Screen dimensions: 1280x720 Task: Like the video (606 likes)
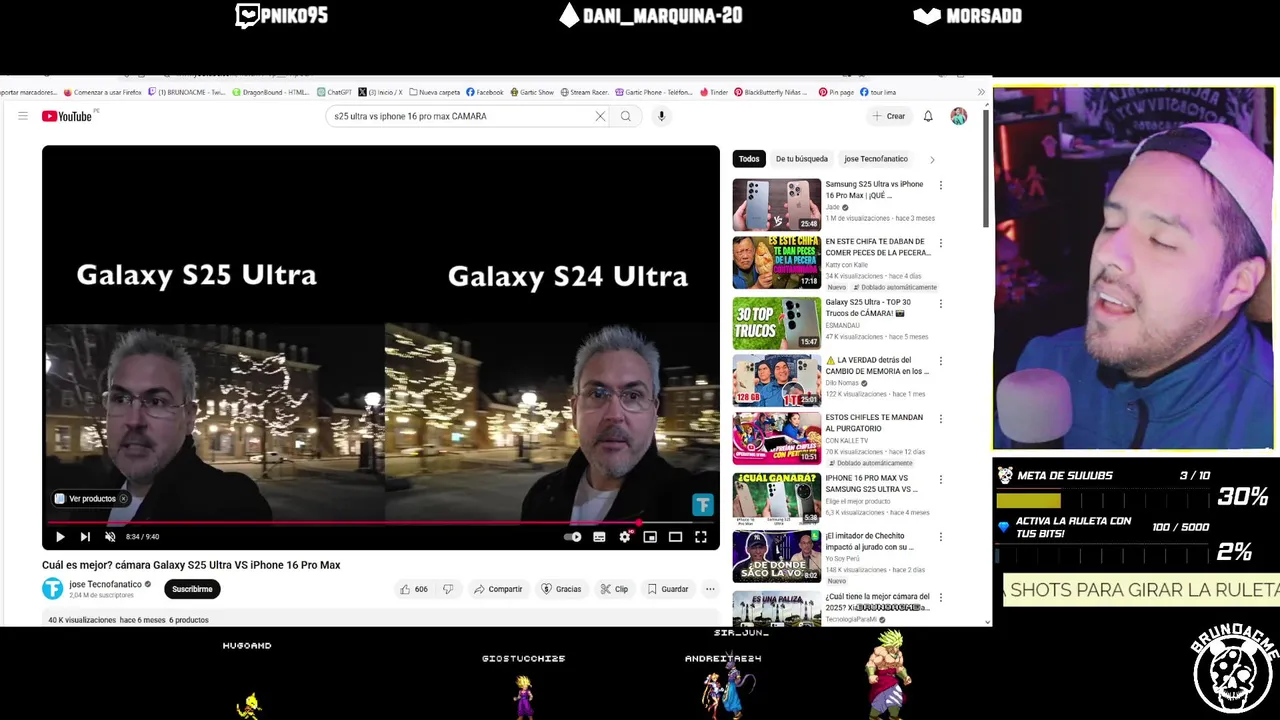click(x=414, y=589)
